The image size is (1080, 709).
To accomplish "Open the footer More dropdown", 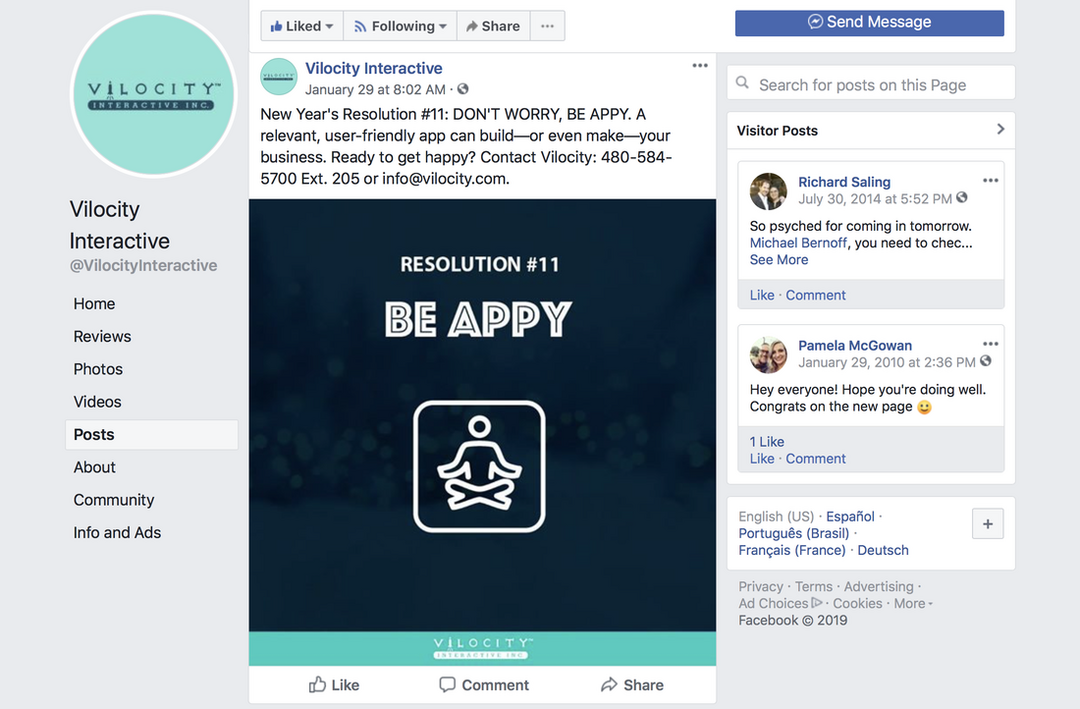I will pyautogui.click(x=913, y=604).
